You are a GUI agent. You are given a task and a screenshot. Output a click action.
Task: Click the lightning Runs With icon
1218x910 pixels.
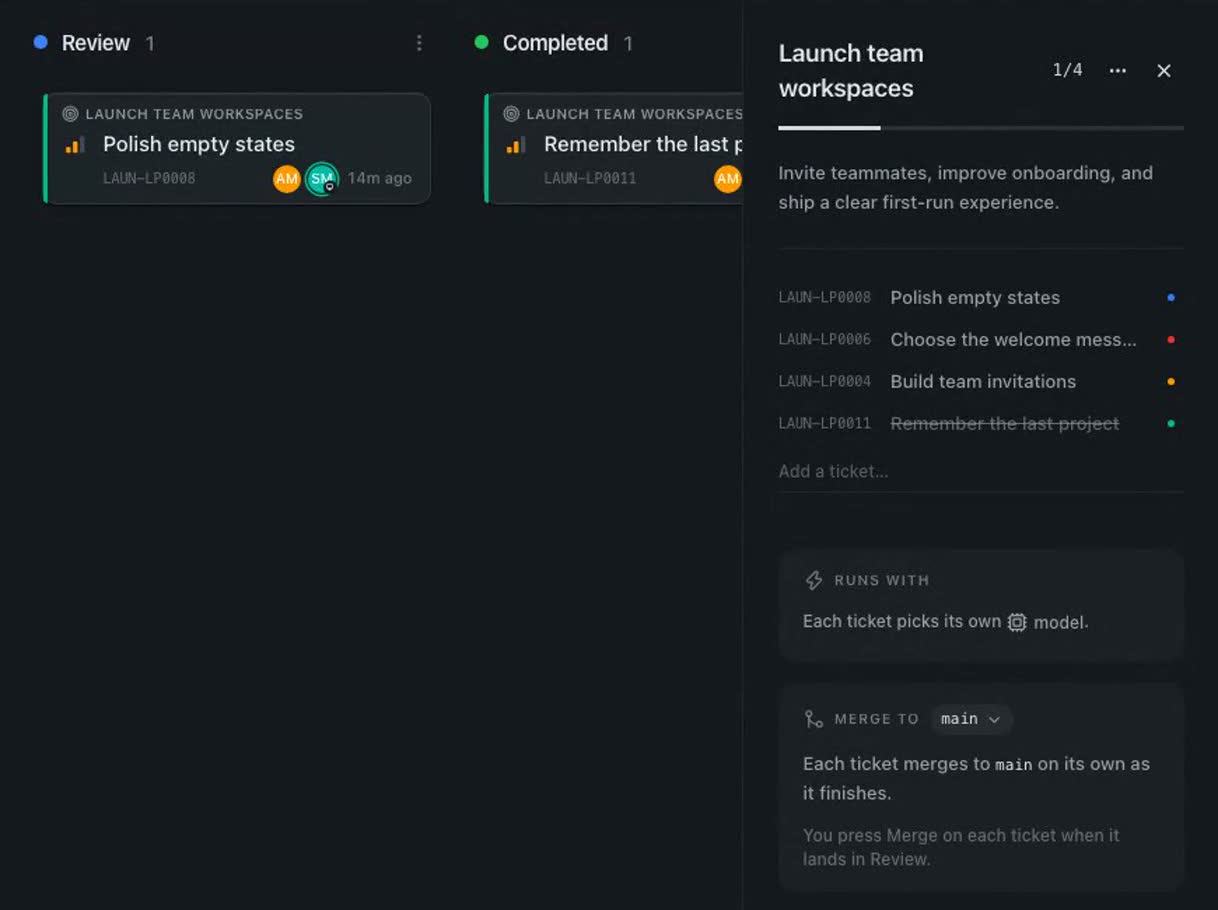(x=814, y=580)
